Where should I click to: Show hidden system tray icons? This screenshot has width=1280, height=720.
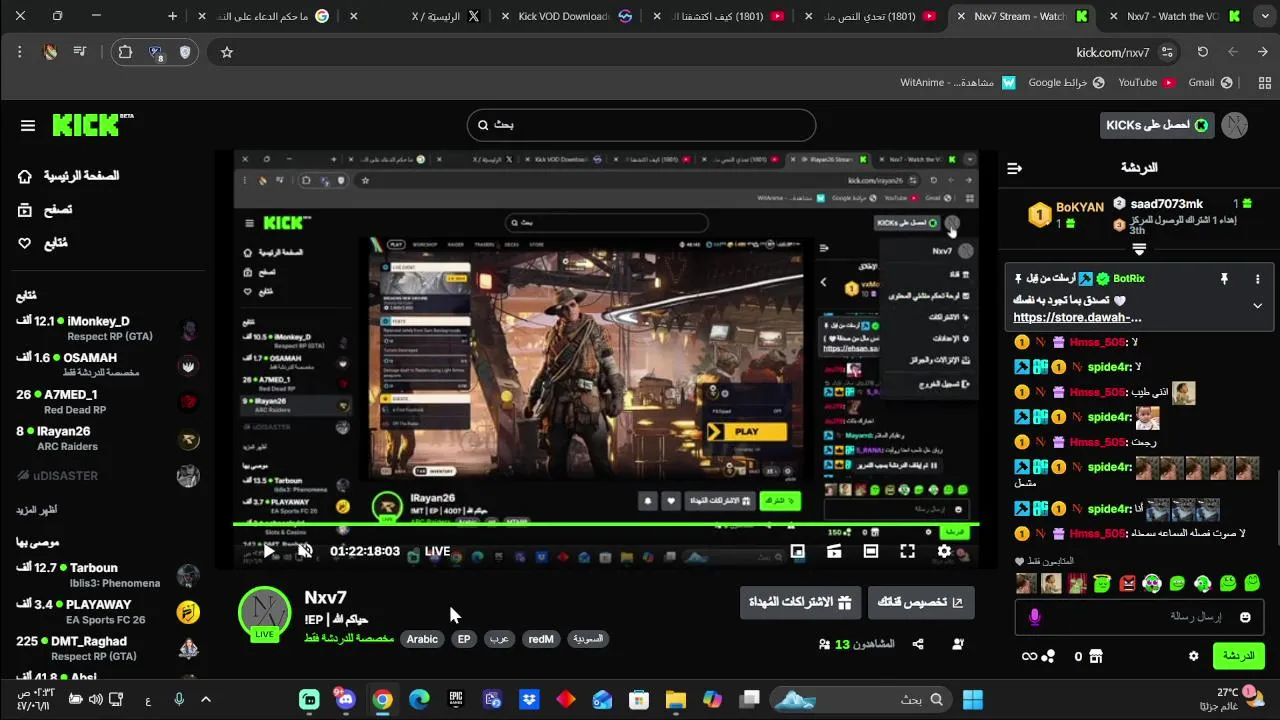click(206, 699)
